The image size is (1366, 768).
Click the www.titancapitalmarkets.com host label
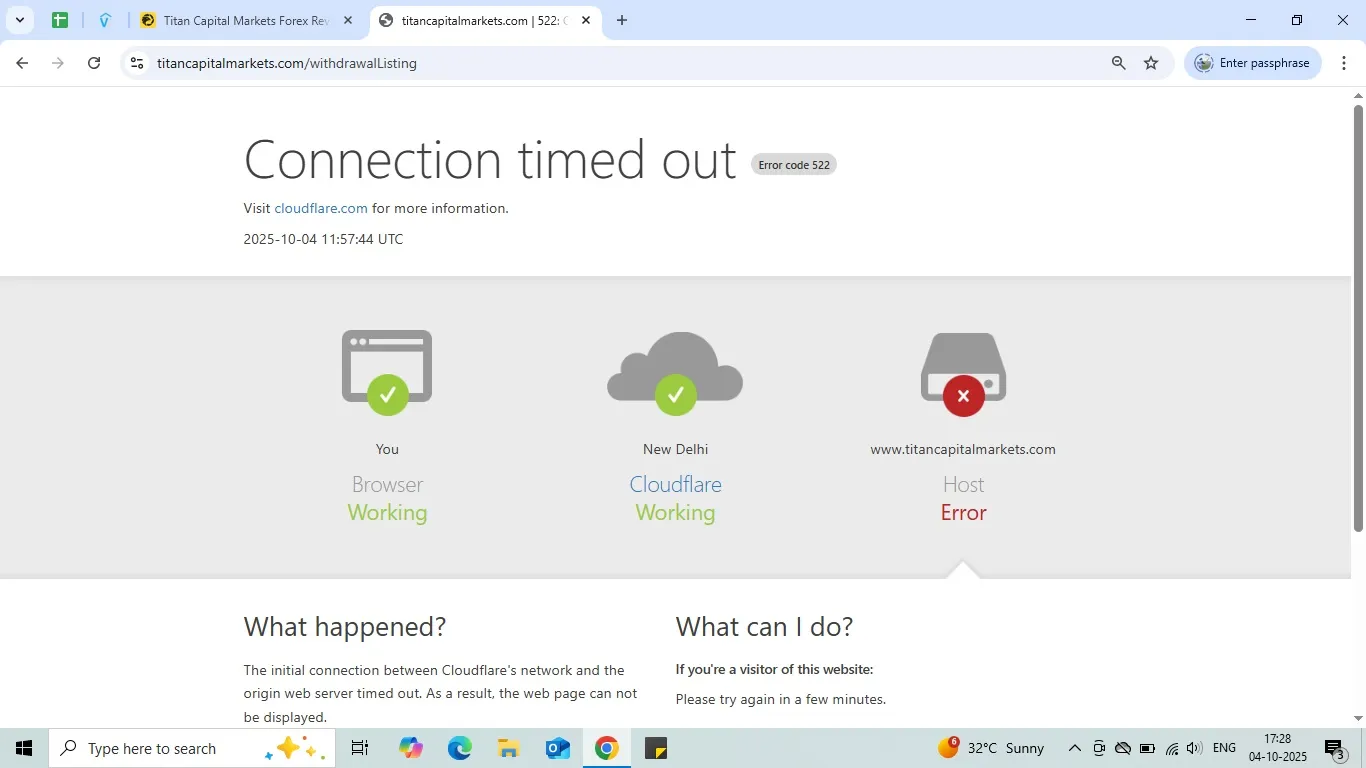(963, 449)
